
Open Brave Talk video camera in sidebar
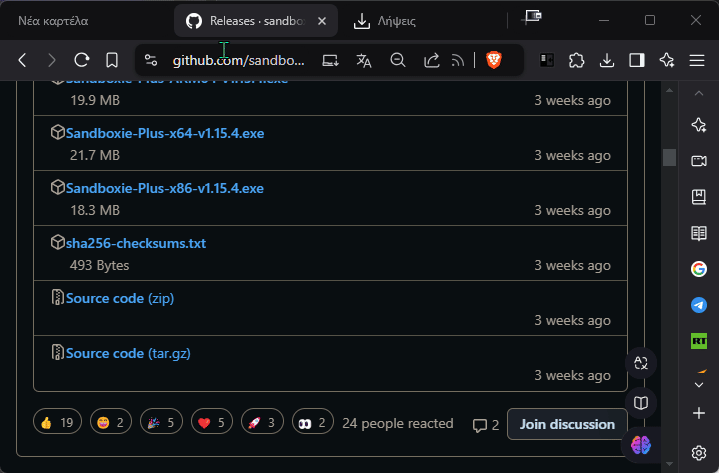pyautogui.click(x=699, y=161)
